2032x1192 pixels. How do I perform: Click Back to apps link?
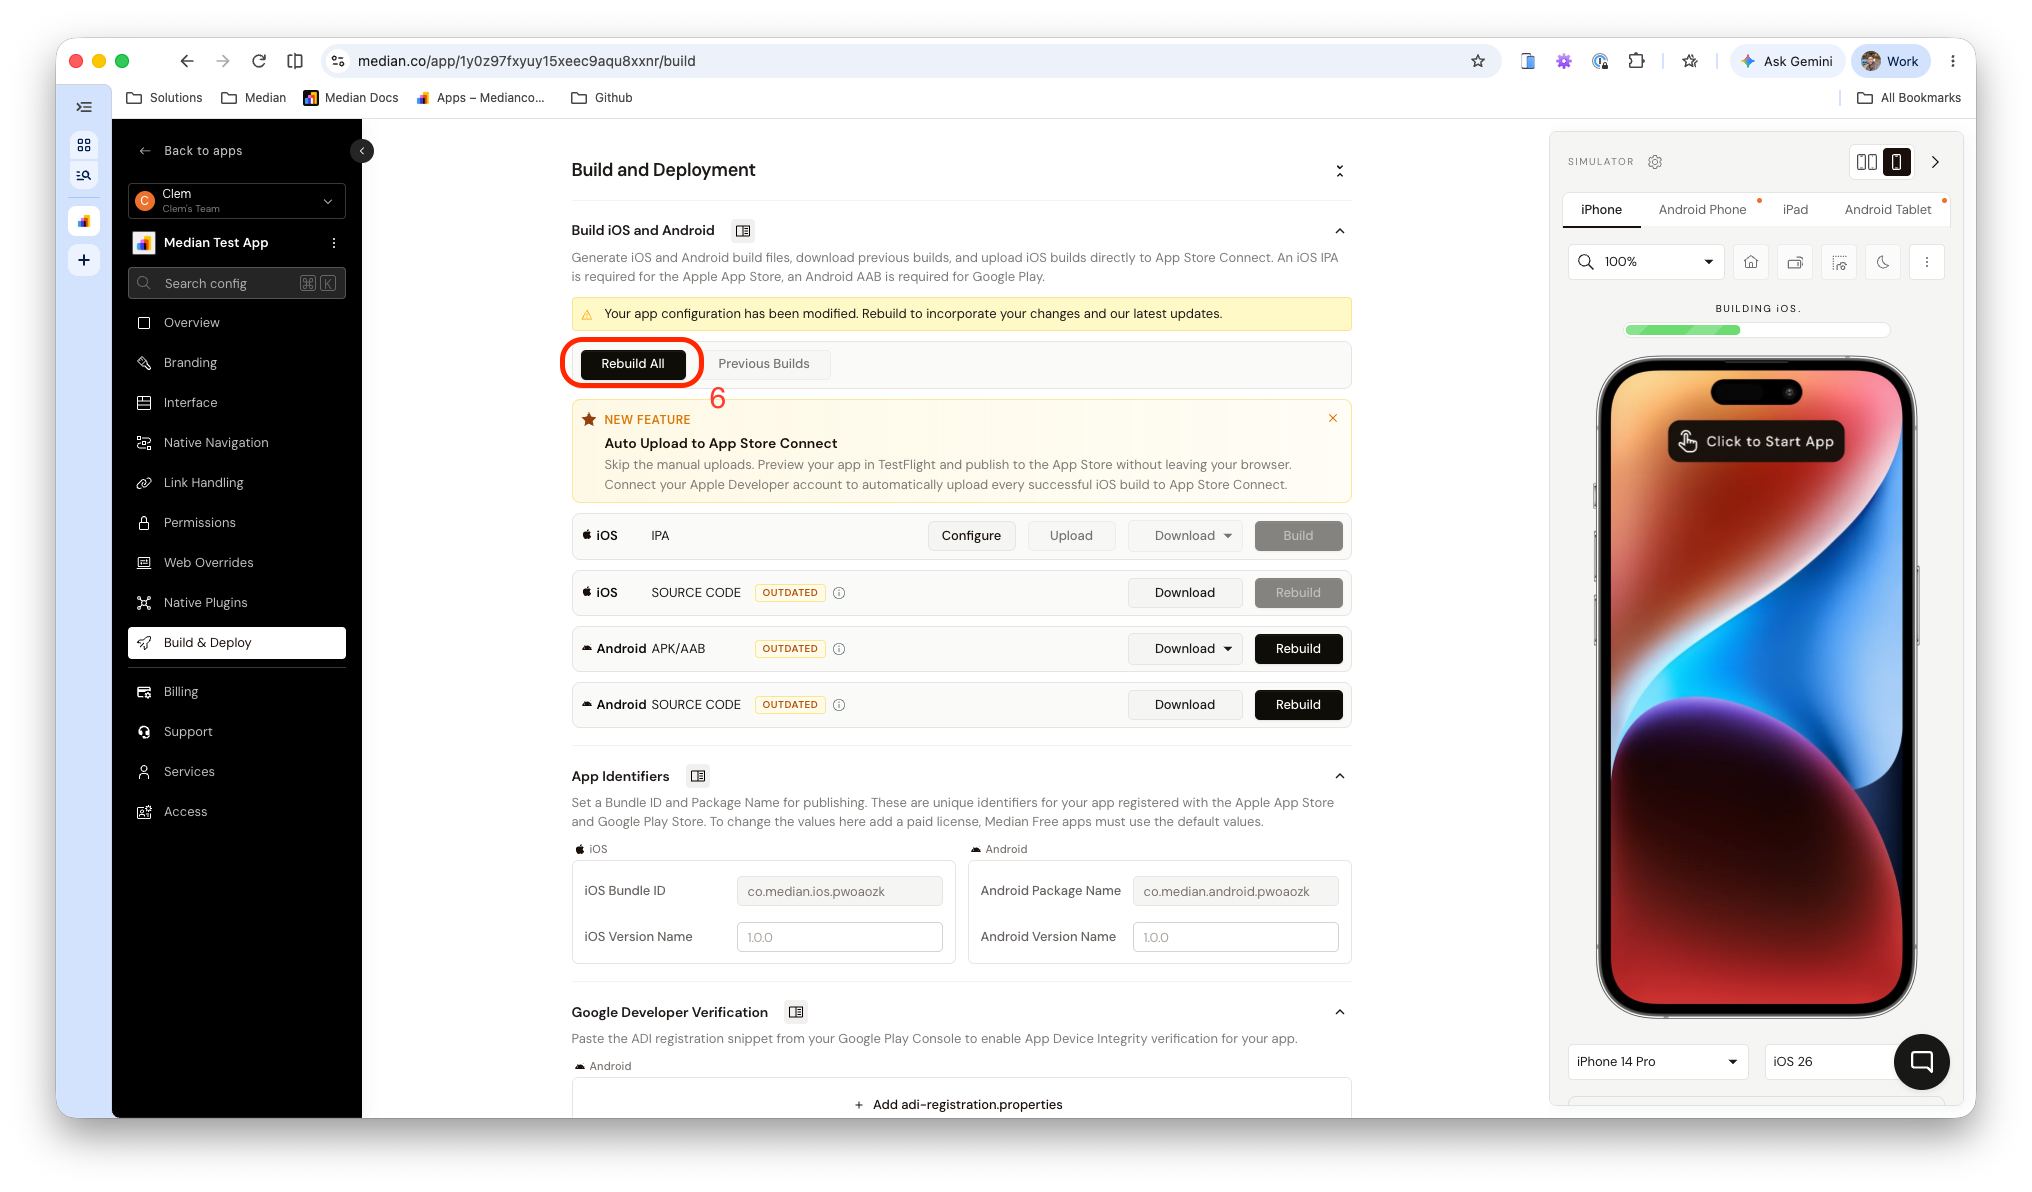tap(191, 151)
